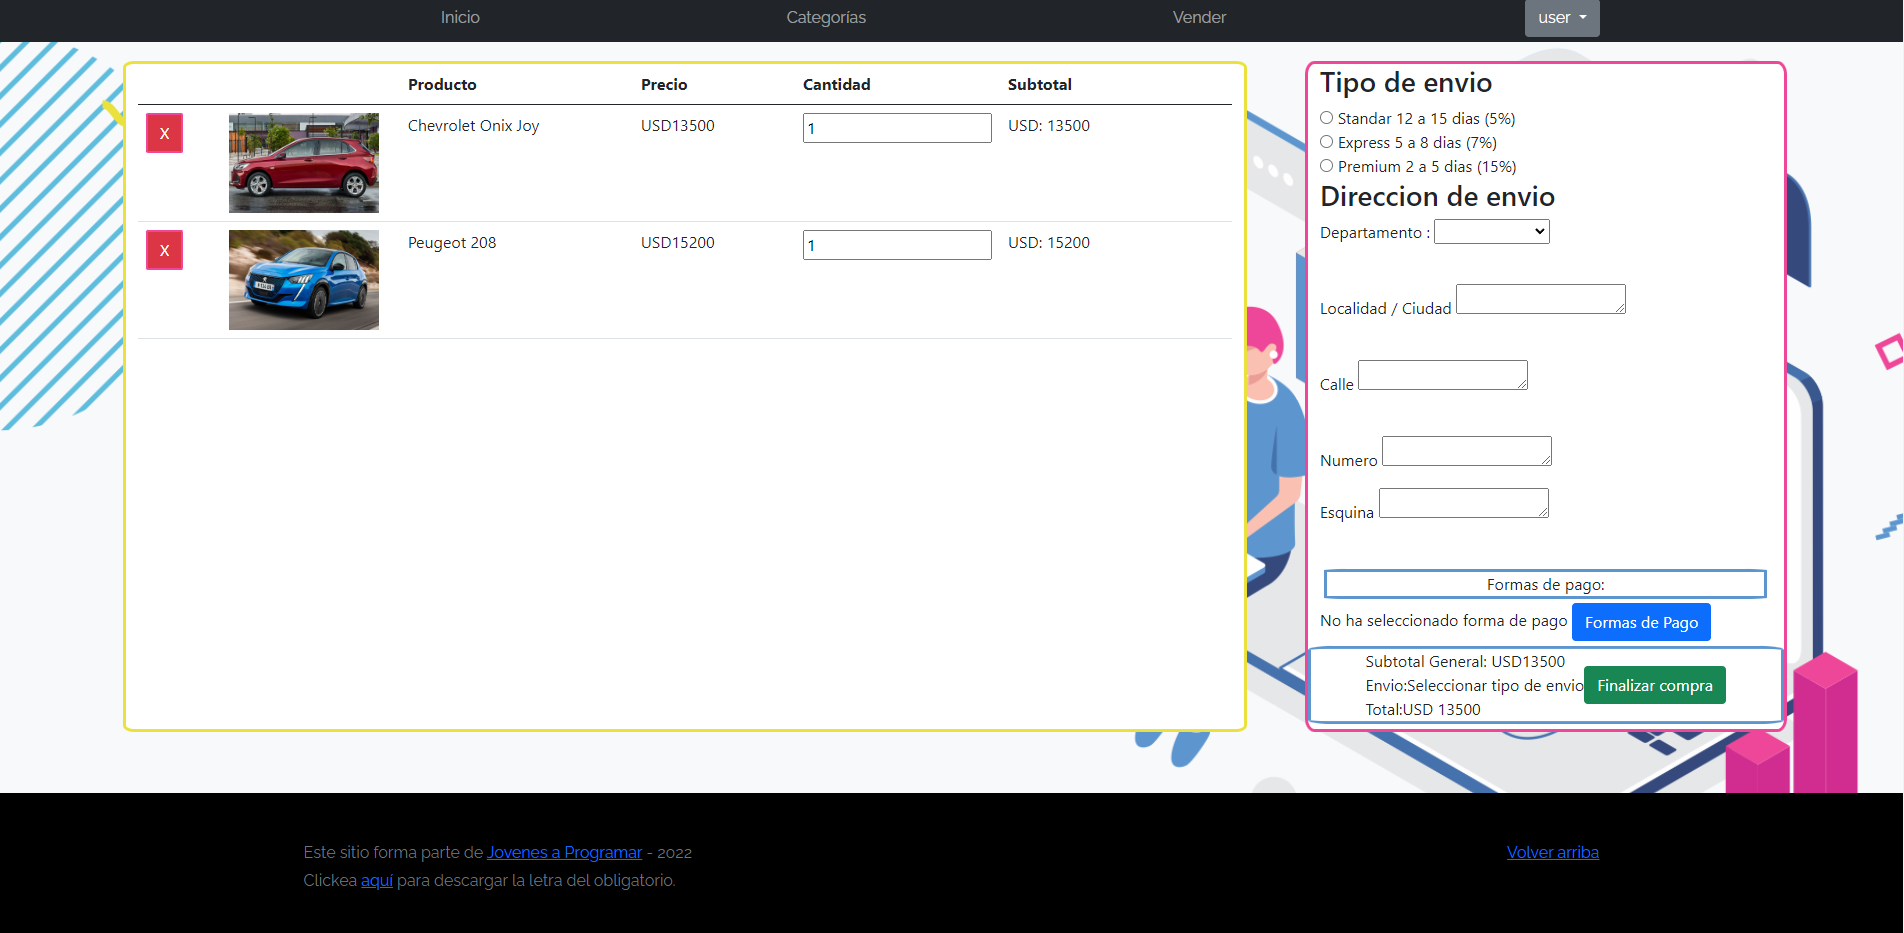The image size is (1904, 933).
Task: Click the Precio column header
Action: (x=664, y=84)
